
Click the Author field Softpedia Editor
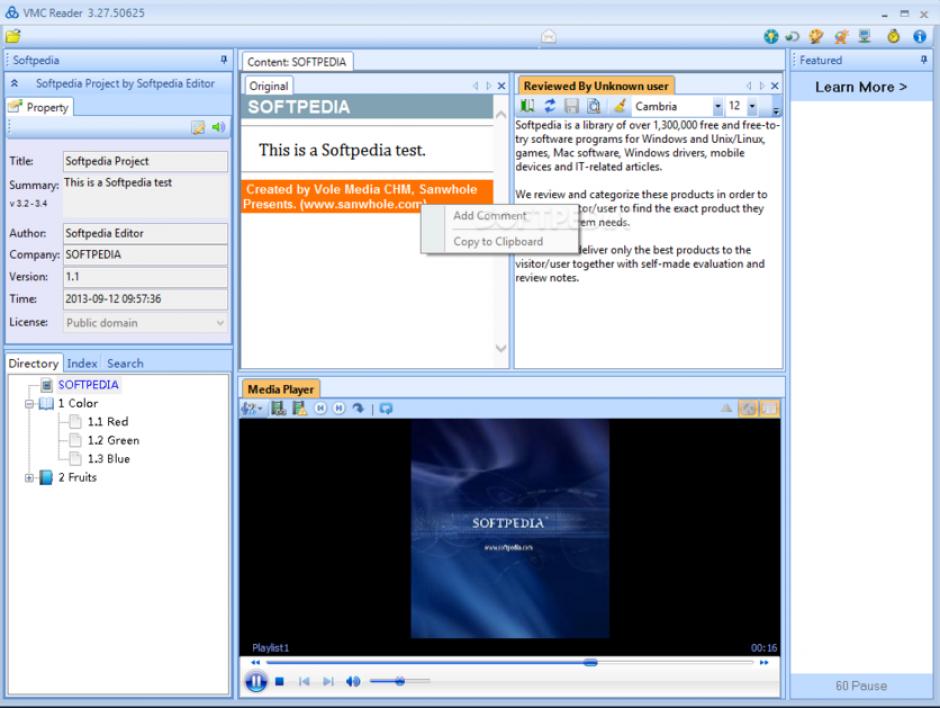click(x=145, y=233)
